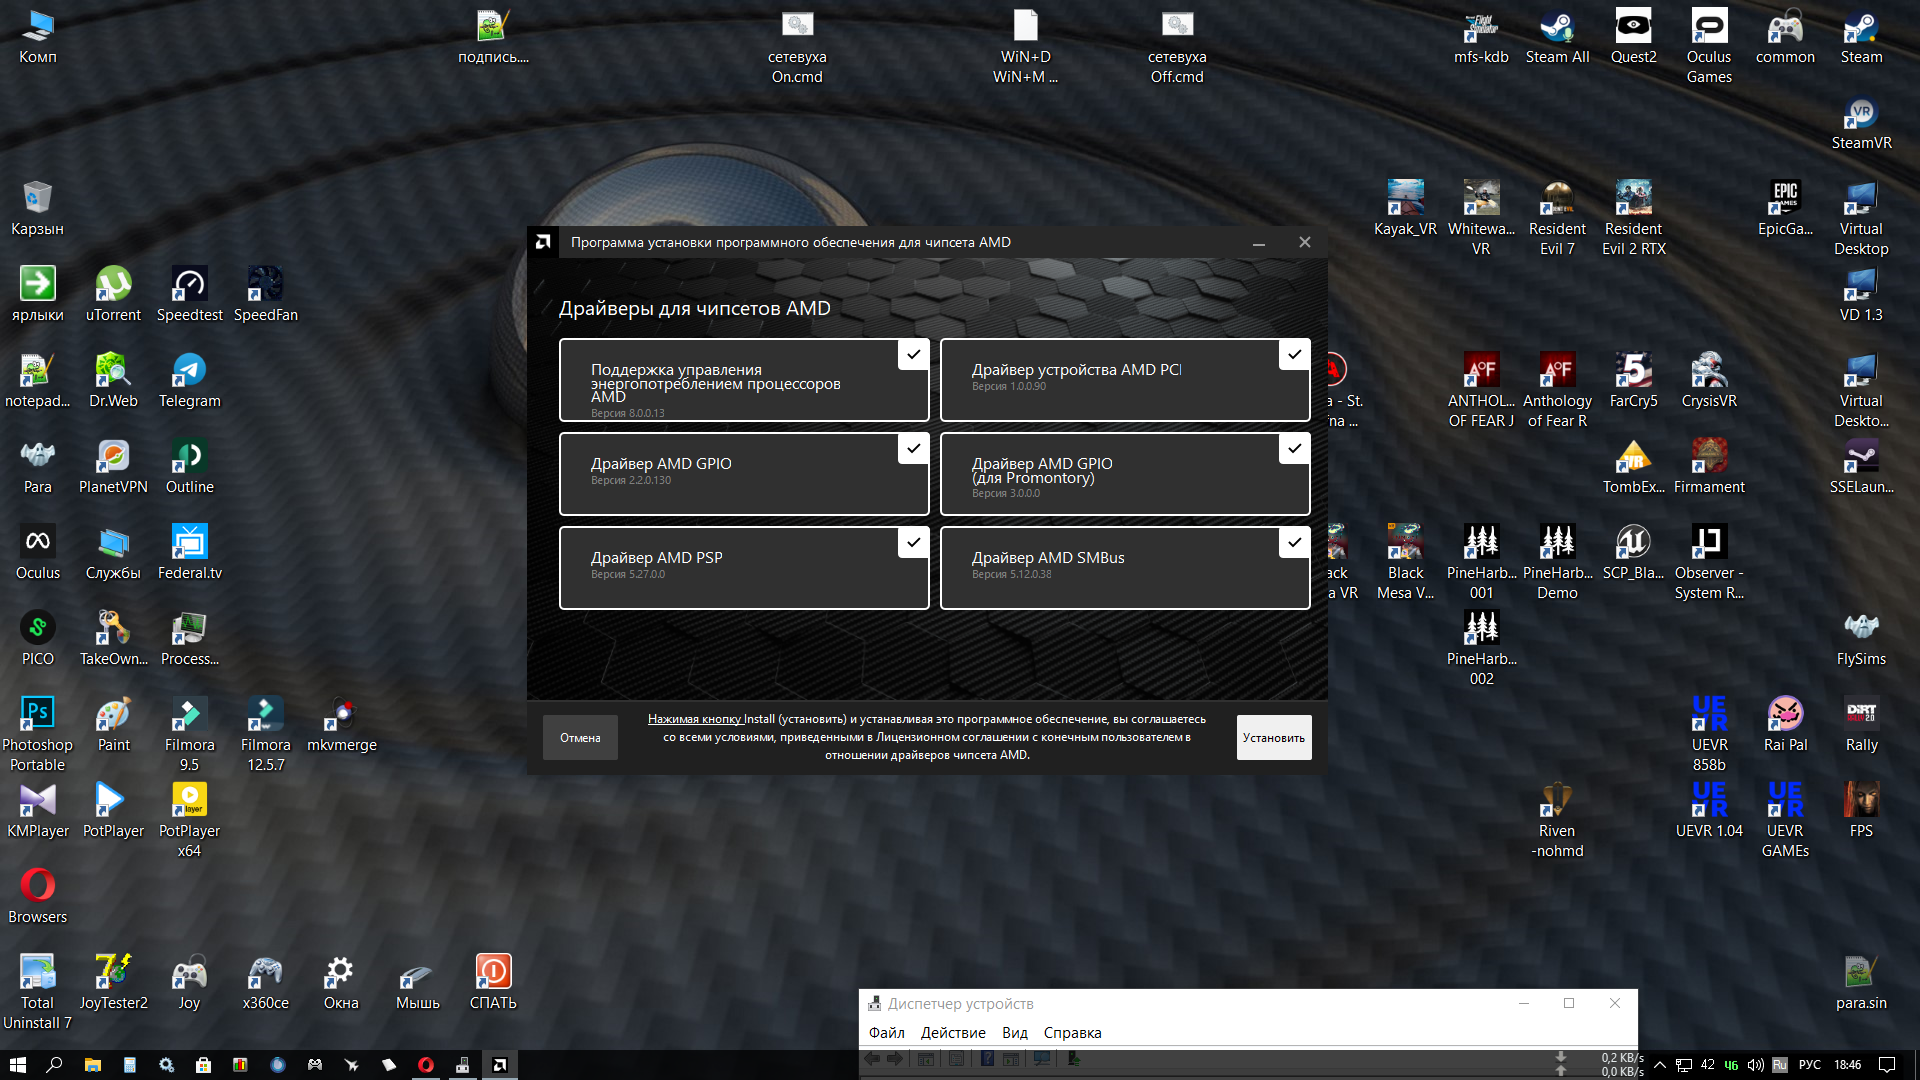The width and height of the screenshot is (1920, 1080).
Task: Click the AMD installer taskbar icon
Action: 500,1065
